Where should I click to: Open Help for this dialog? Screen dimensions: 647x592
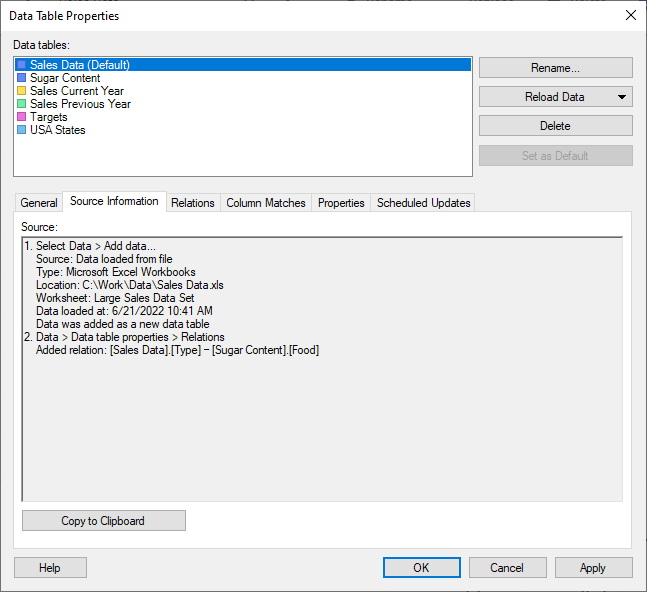pos(50,568)
